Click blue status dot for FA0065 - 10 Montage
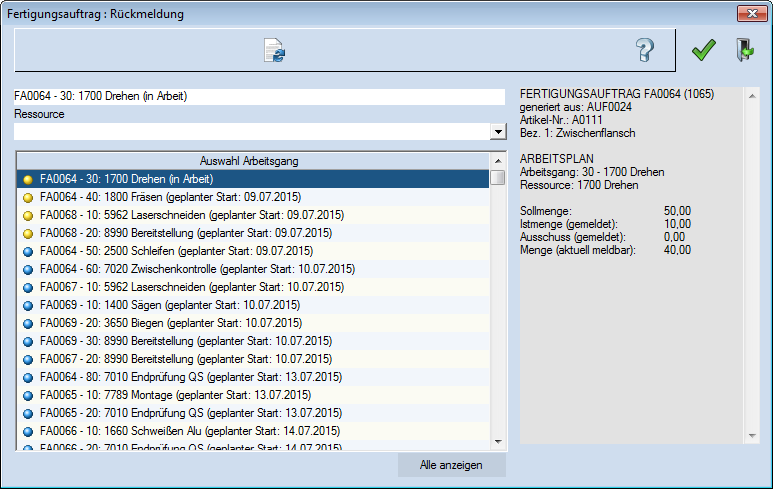This screenshot has width=773, height=489. [28, 395]
